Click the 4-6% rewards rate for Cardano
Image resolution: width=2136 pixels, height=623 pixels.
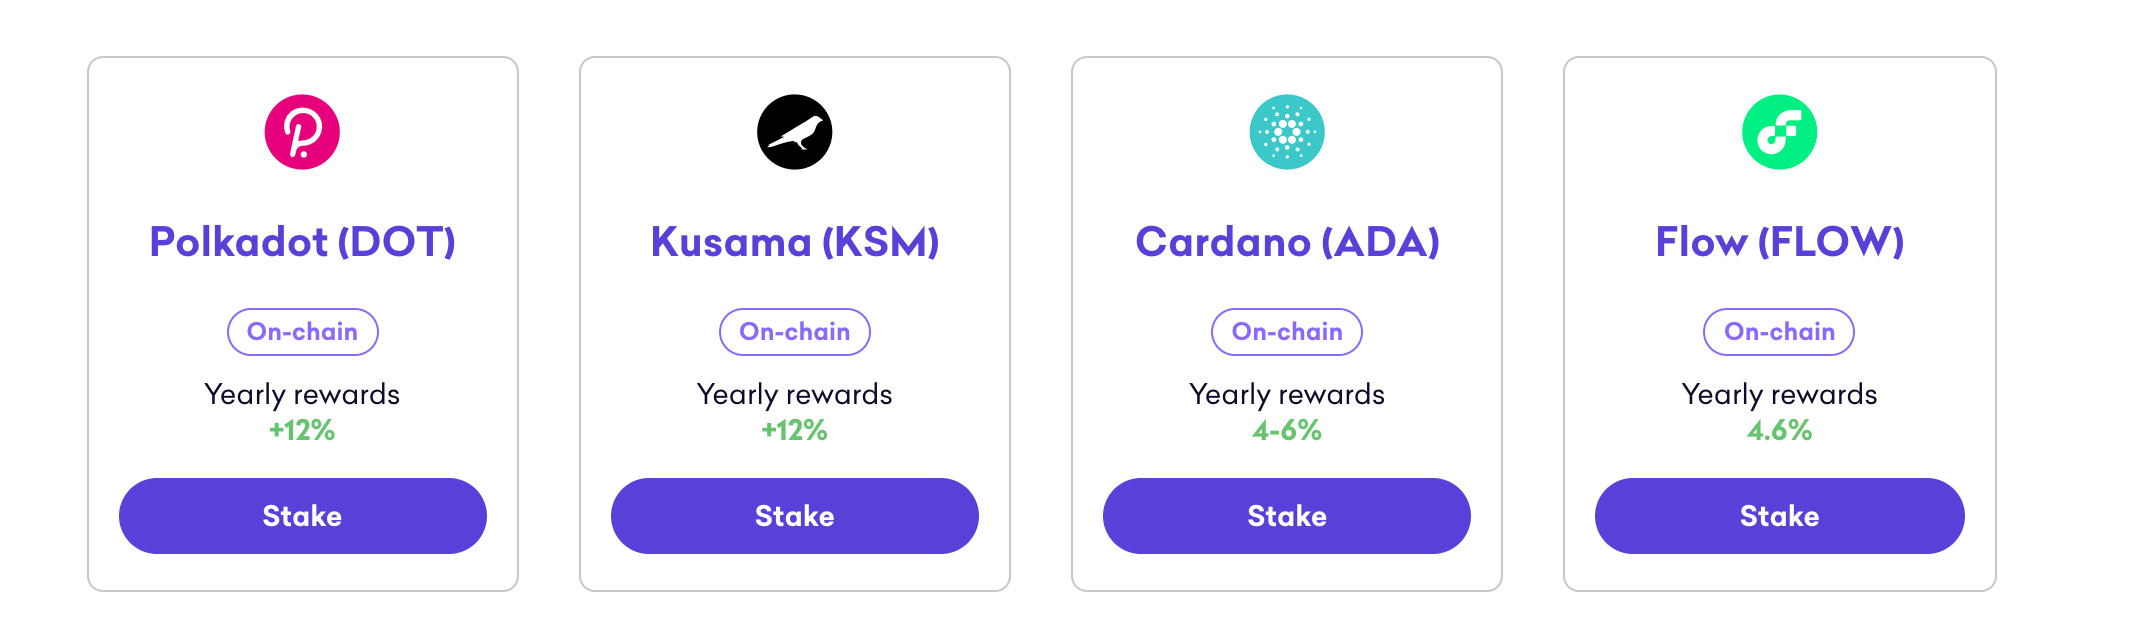[1287, 431]
